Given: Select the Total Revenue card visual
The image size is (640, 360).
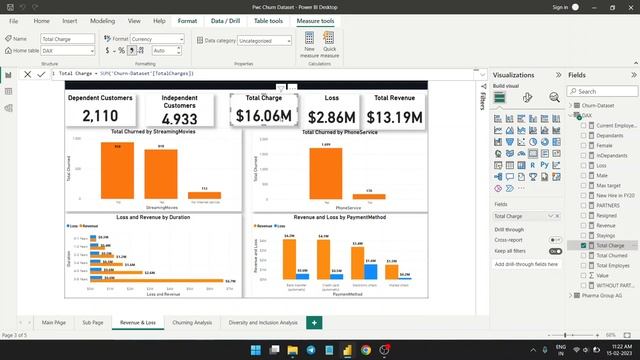Looking at the screenshot, I should click(x=394, y=111).
